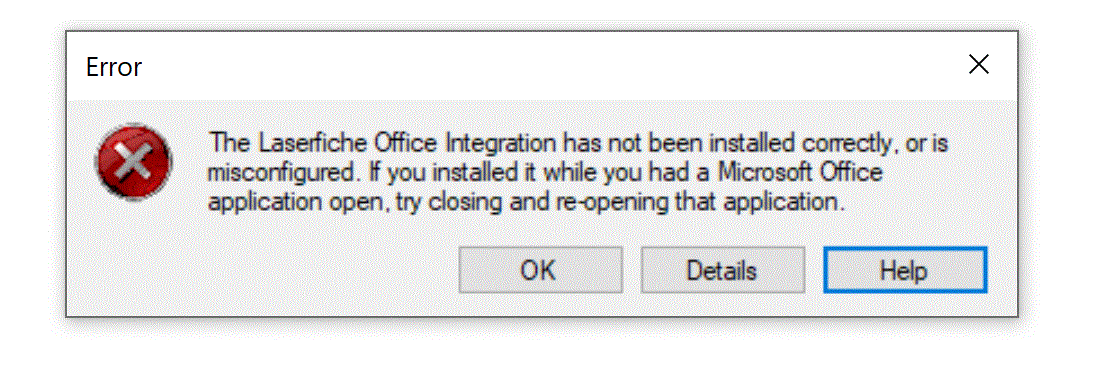Click the Help button

(905, 270)
